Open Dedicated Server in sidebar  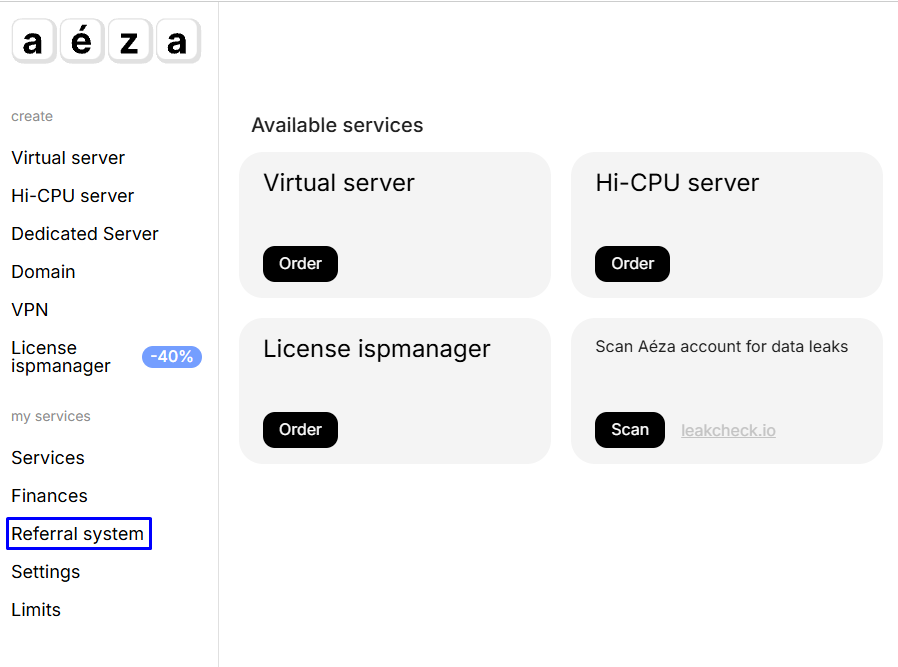tap(85, 234)
